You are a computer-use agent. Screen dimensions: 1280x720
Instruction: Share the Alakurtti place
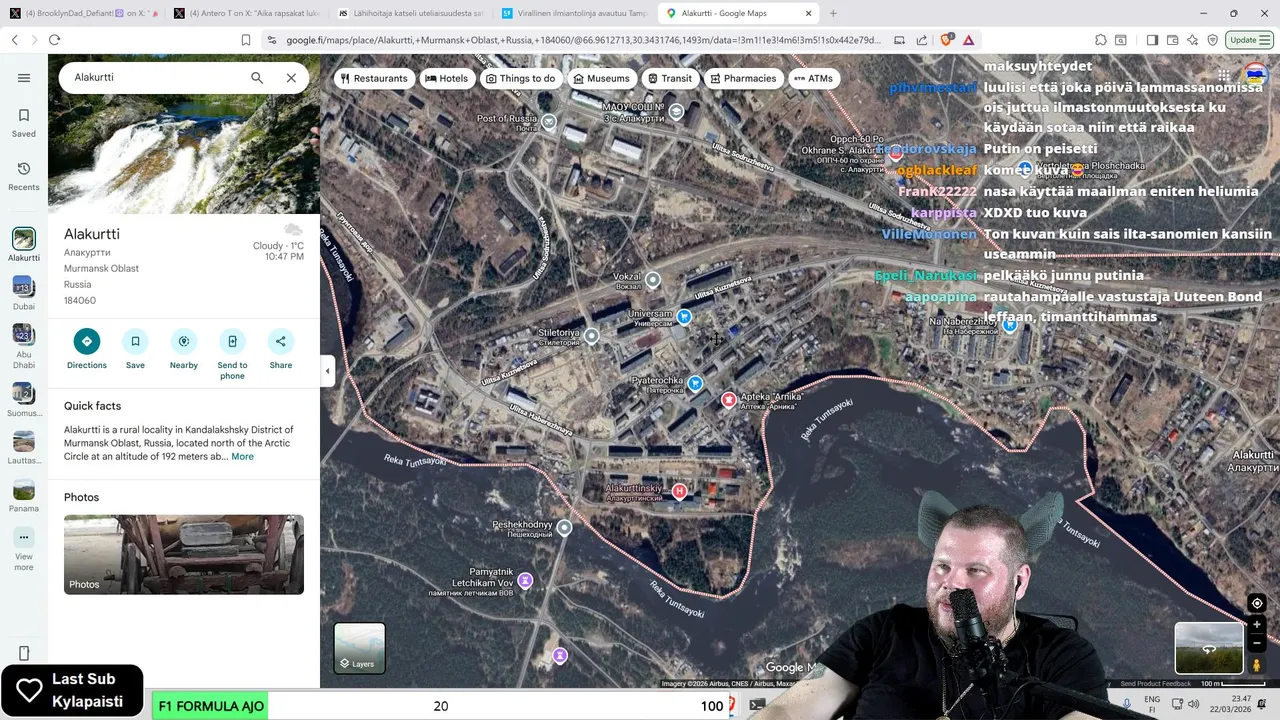pyautogui.click(x=281, y=349)
